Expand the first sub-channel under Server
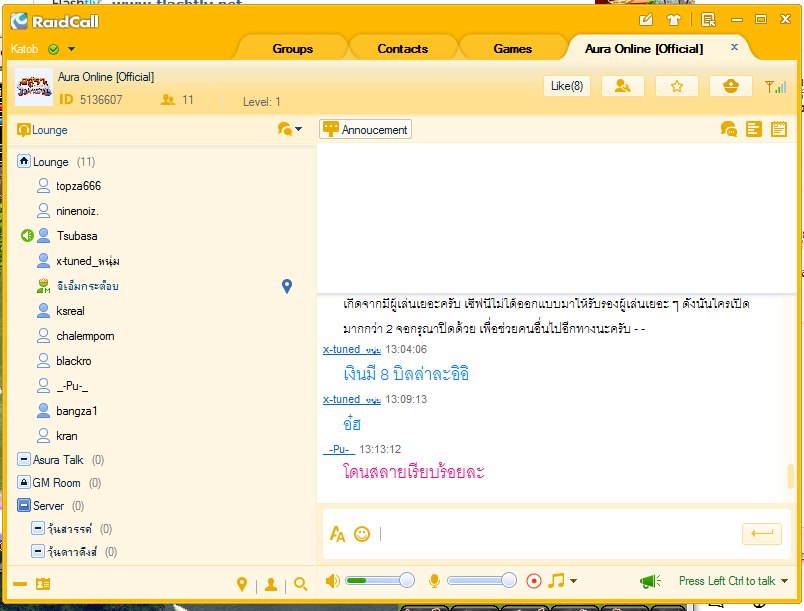The image size is (804, 611). (x=37, y=528)
